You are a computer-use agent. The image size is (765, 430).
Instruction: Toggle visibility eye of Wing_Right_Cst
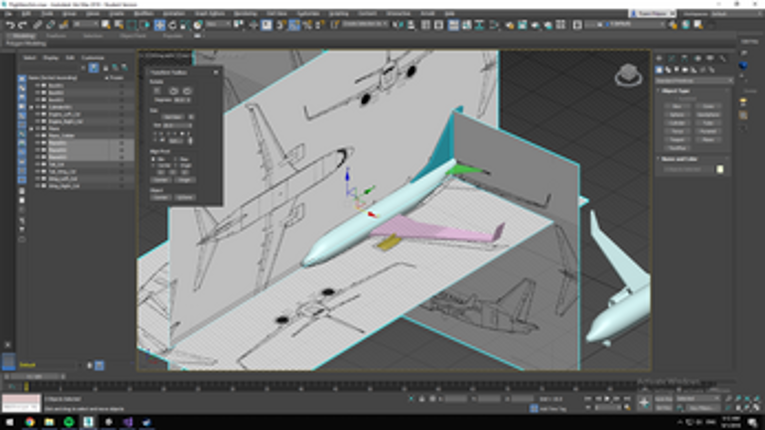click(37, 186)
